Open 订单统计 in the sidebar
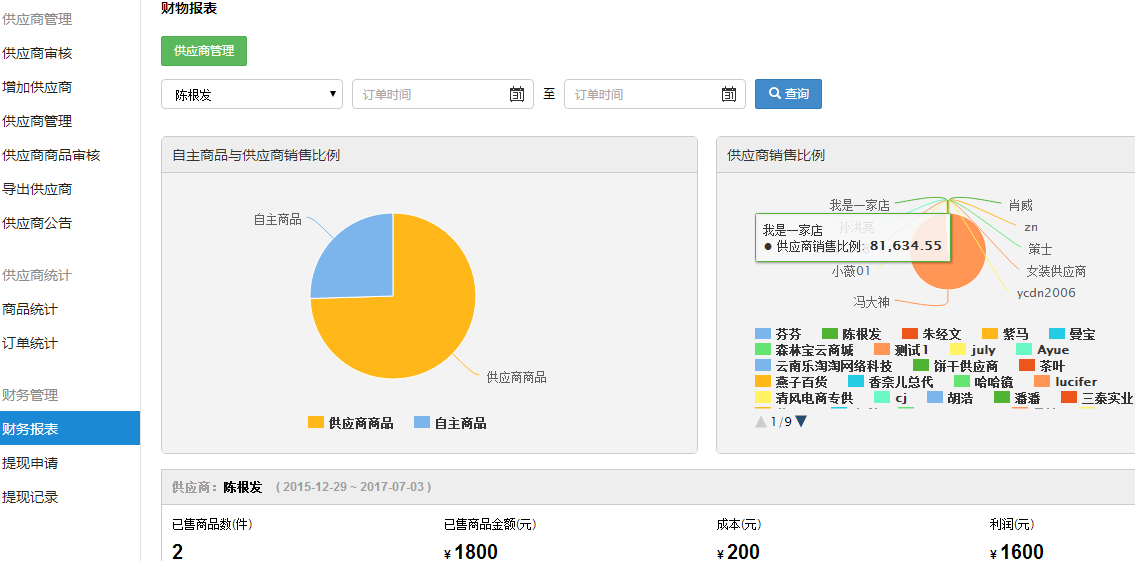1135x561 pixels. [x=31, y=343]
